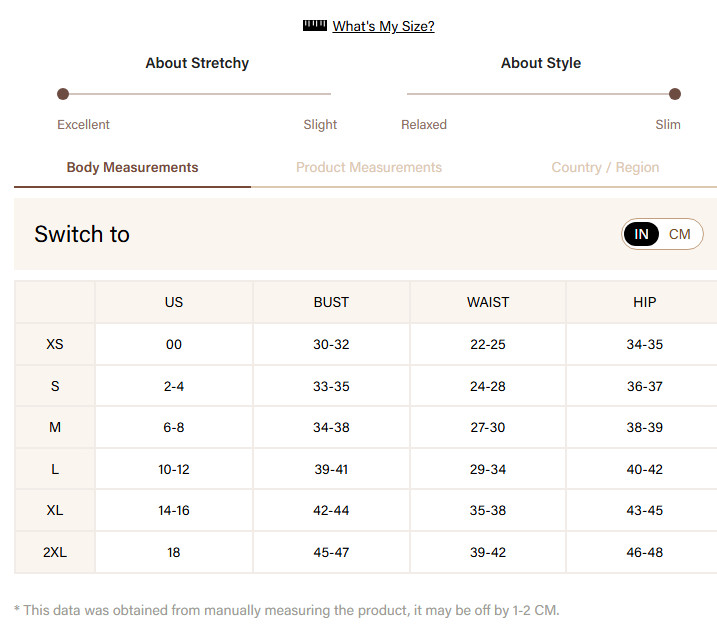
Task: Switch to the Body Measurements tab
Action: click(133, 167)
